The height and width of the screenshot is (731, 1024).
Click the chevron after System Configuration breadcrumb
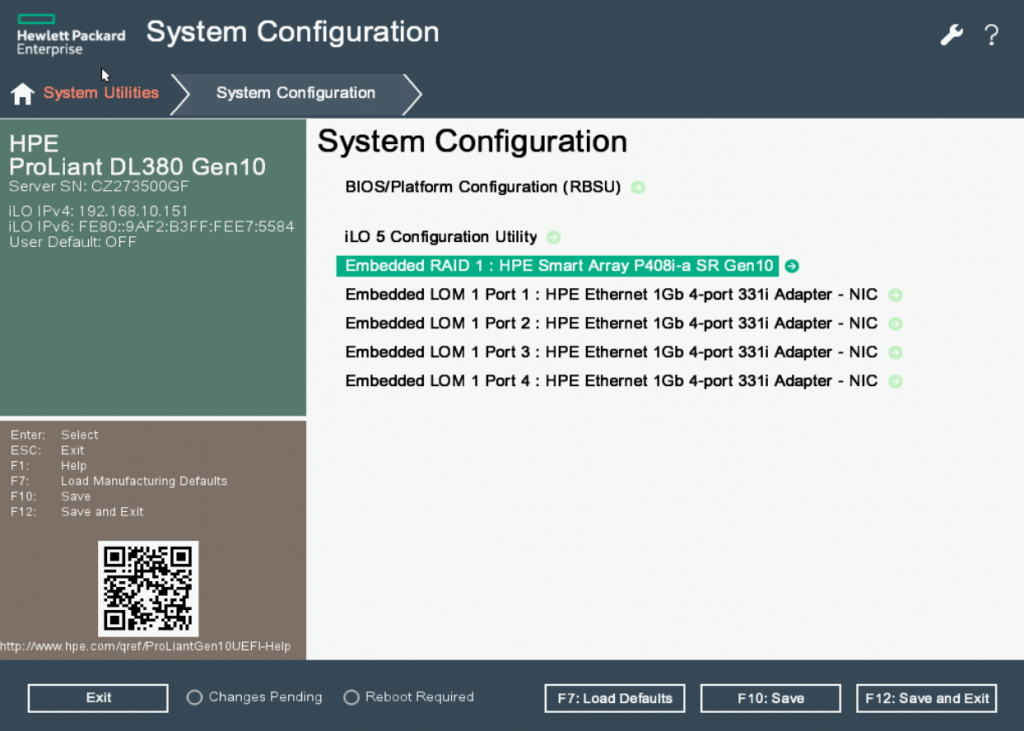[413, 93]
